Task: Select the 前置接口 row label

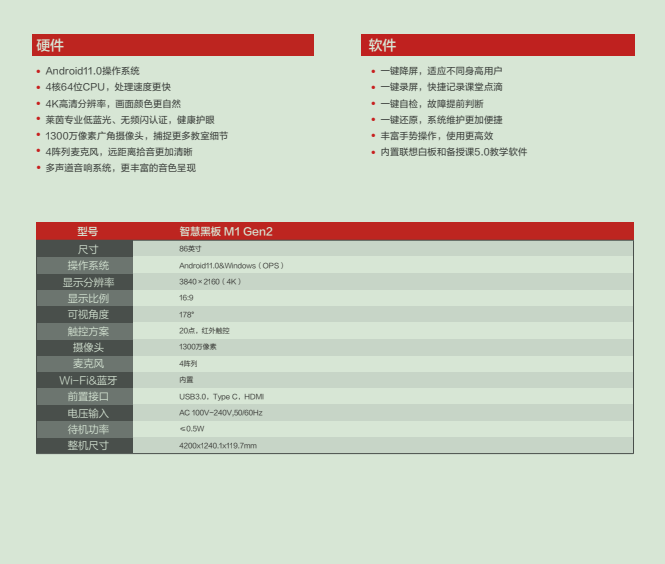Action: 85,396
